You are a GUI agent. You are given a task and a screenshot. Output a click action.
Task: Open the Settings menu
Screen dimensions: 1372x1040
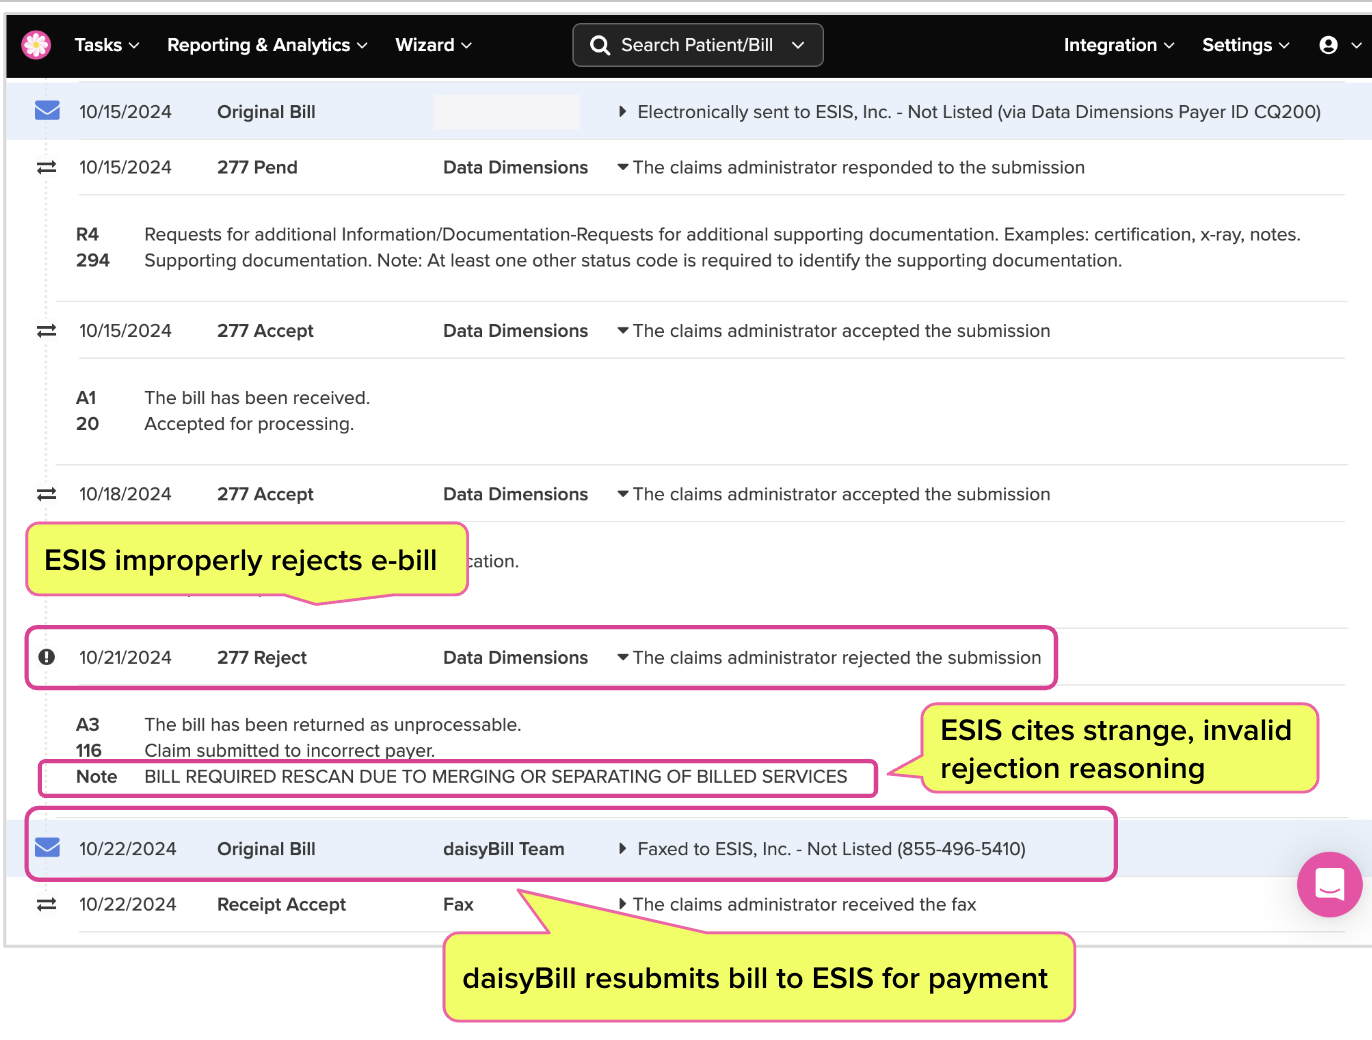tap(1245, 45)
